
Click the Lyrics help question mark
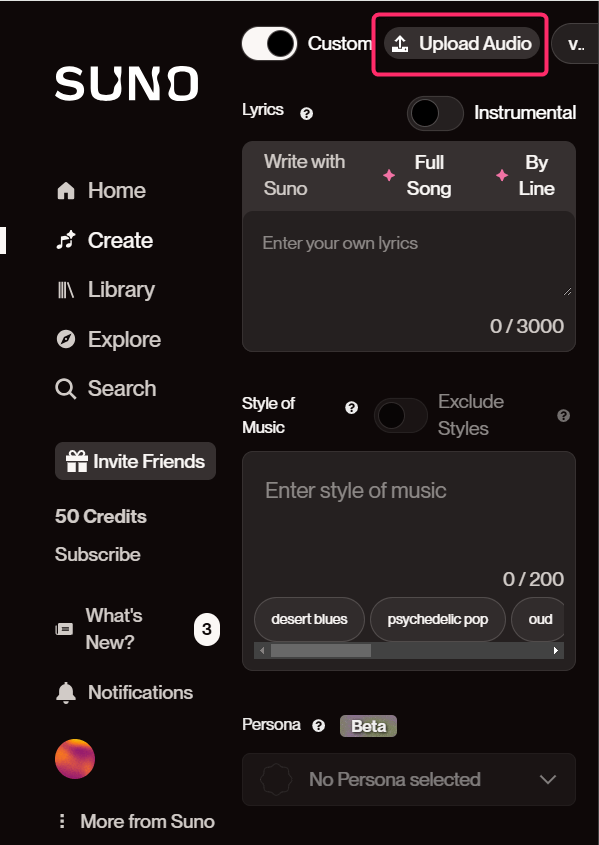(307, 114)
